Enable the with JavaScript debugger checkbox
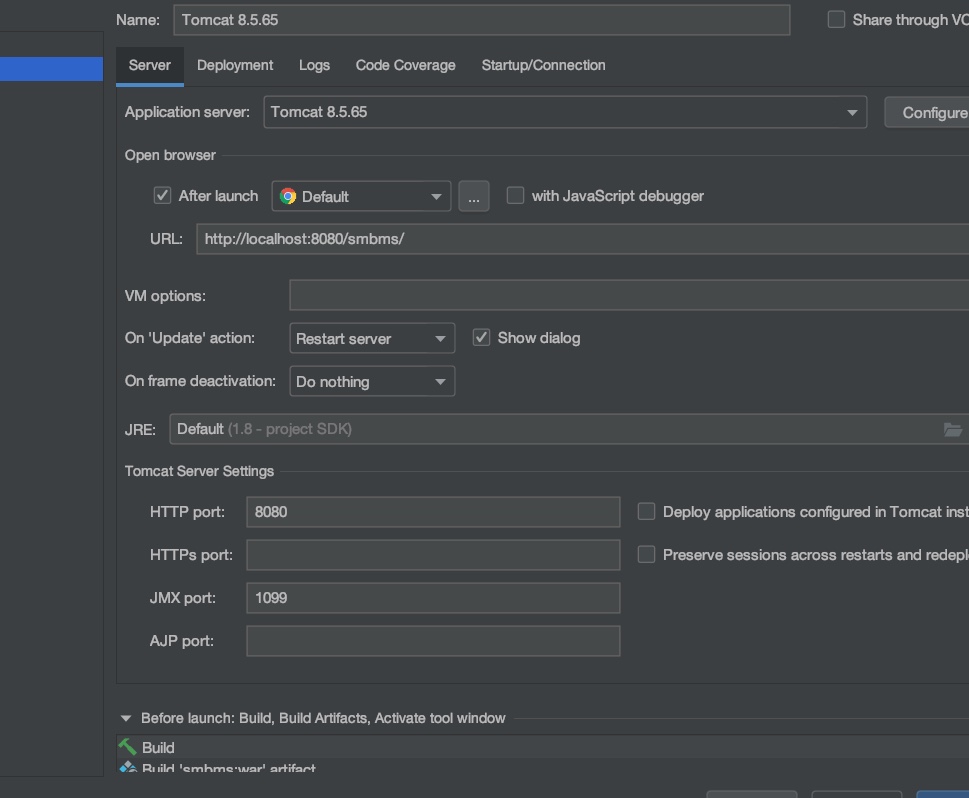969x798 pixels. (x=516, y=196)
